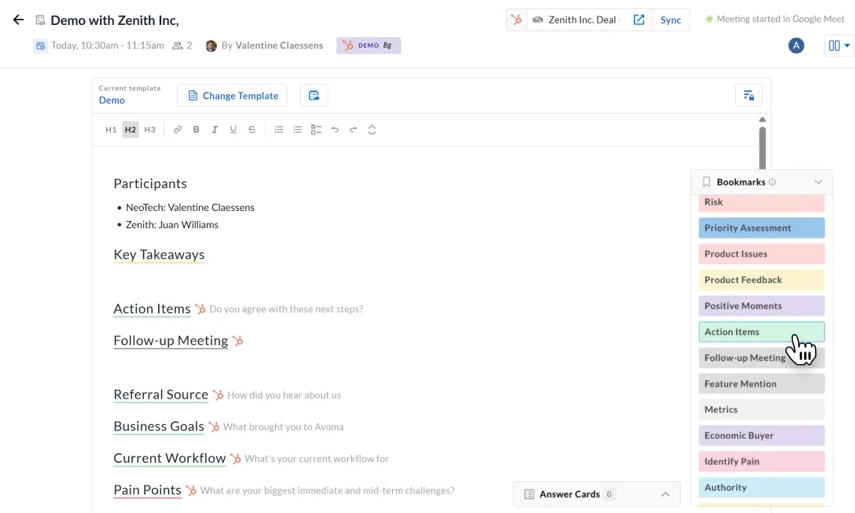Click the DEMO meeting type tag
This screenshot has width=855, height=513.
pos(369,45)
